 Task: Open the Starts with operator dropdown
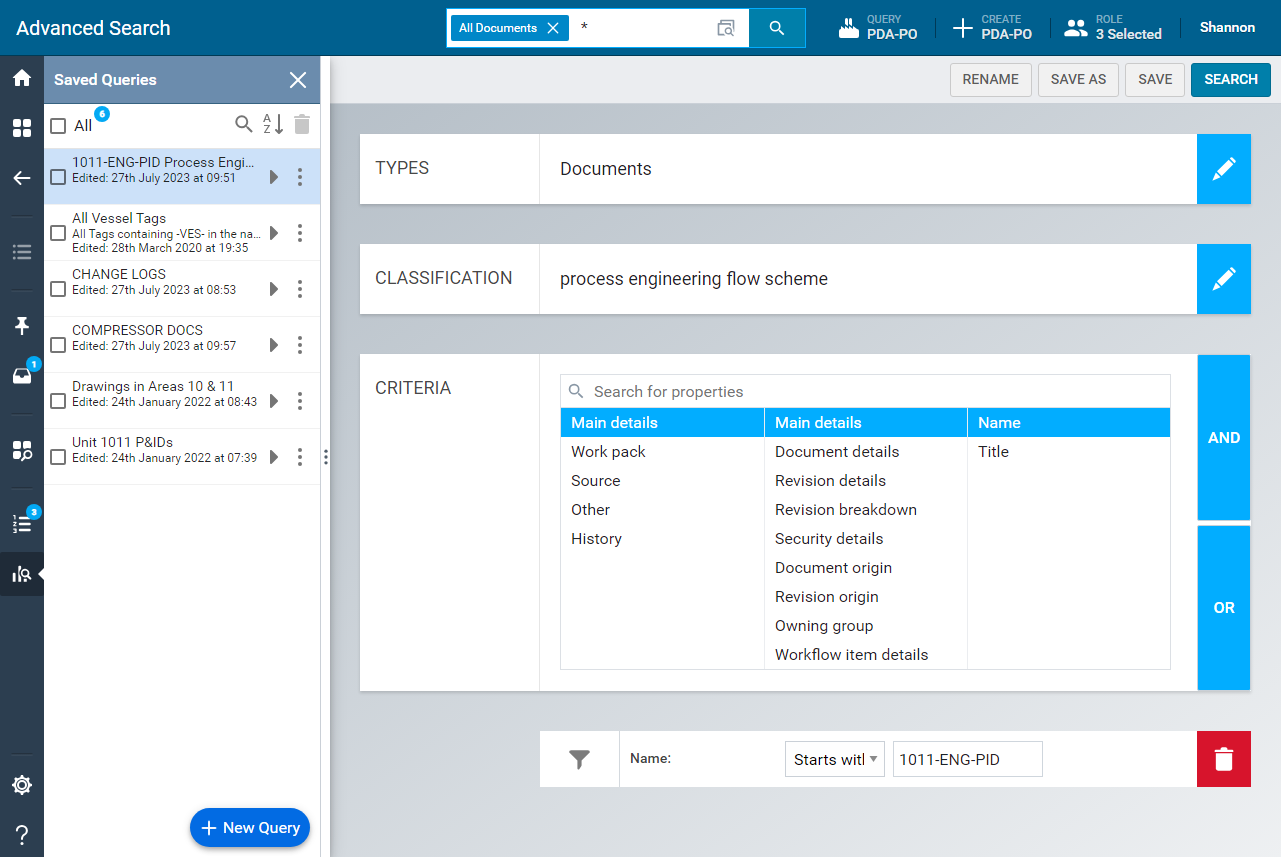coord(835,759)
